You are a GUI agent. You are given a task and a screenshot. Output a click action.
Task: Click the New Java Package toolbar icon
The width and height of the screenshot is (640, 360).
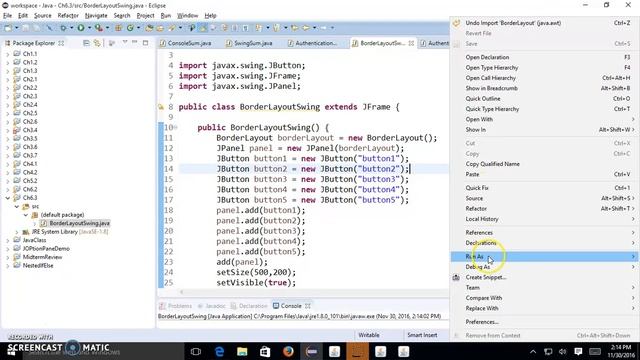coord(118,28)
